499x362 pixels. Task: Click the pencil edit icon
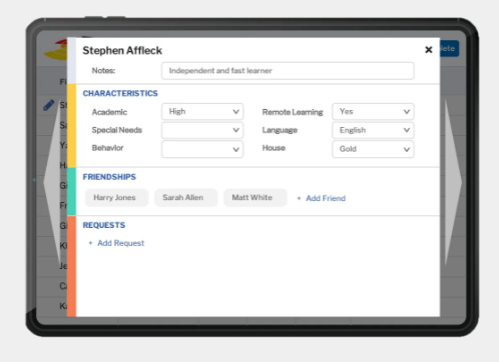tap(49, 105)
